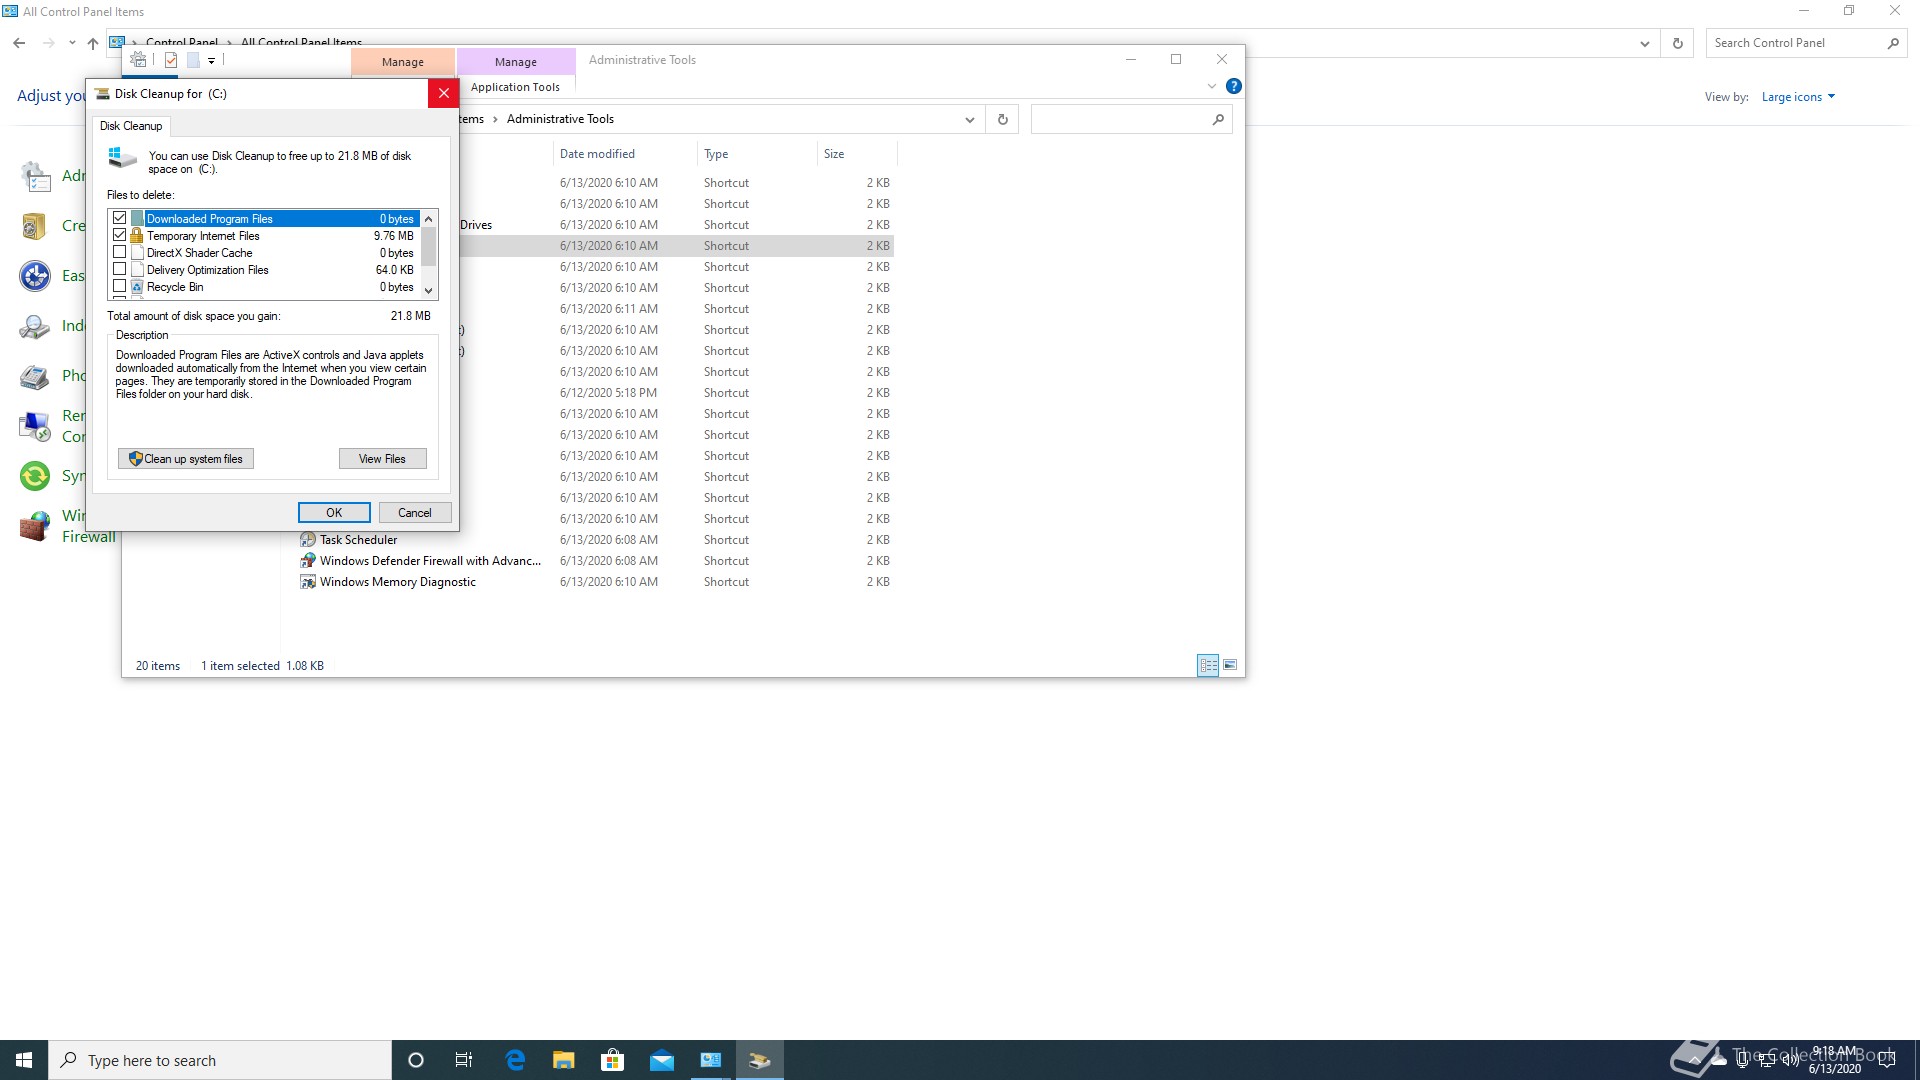Open View by Large icons dropdown
Viewport: 1920px width, 1080px height.
(1798, 97)
